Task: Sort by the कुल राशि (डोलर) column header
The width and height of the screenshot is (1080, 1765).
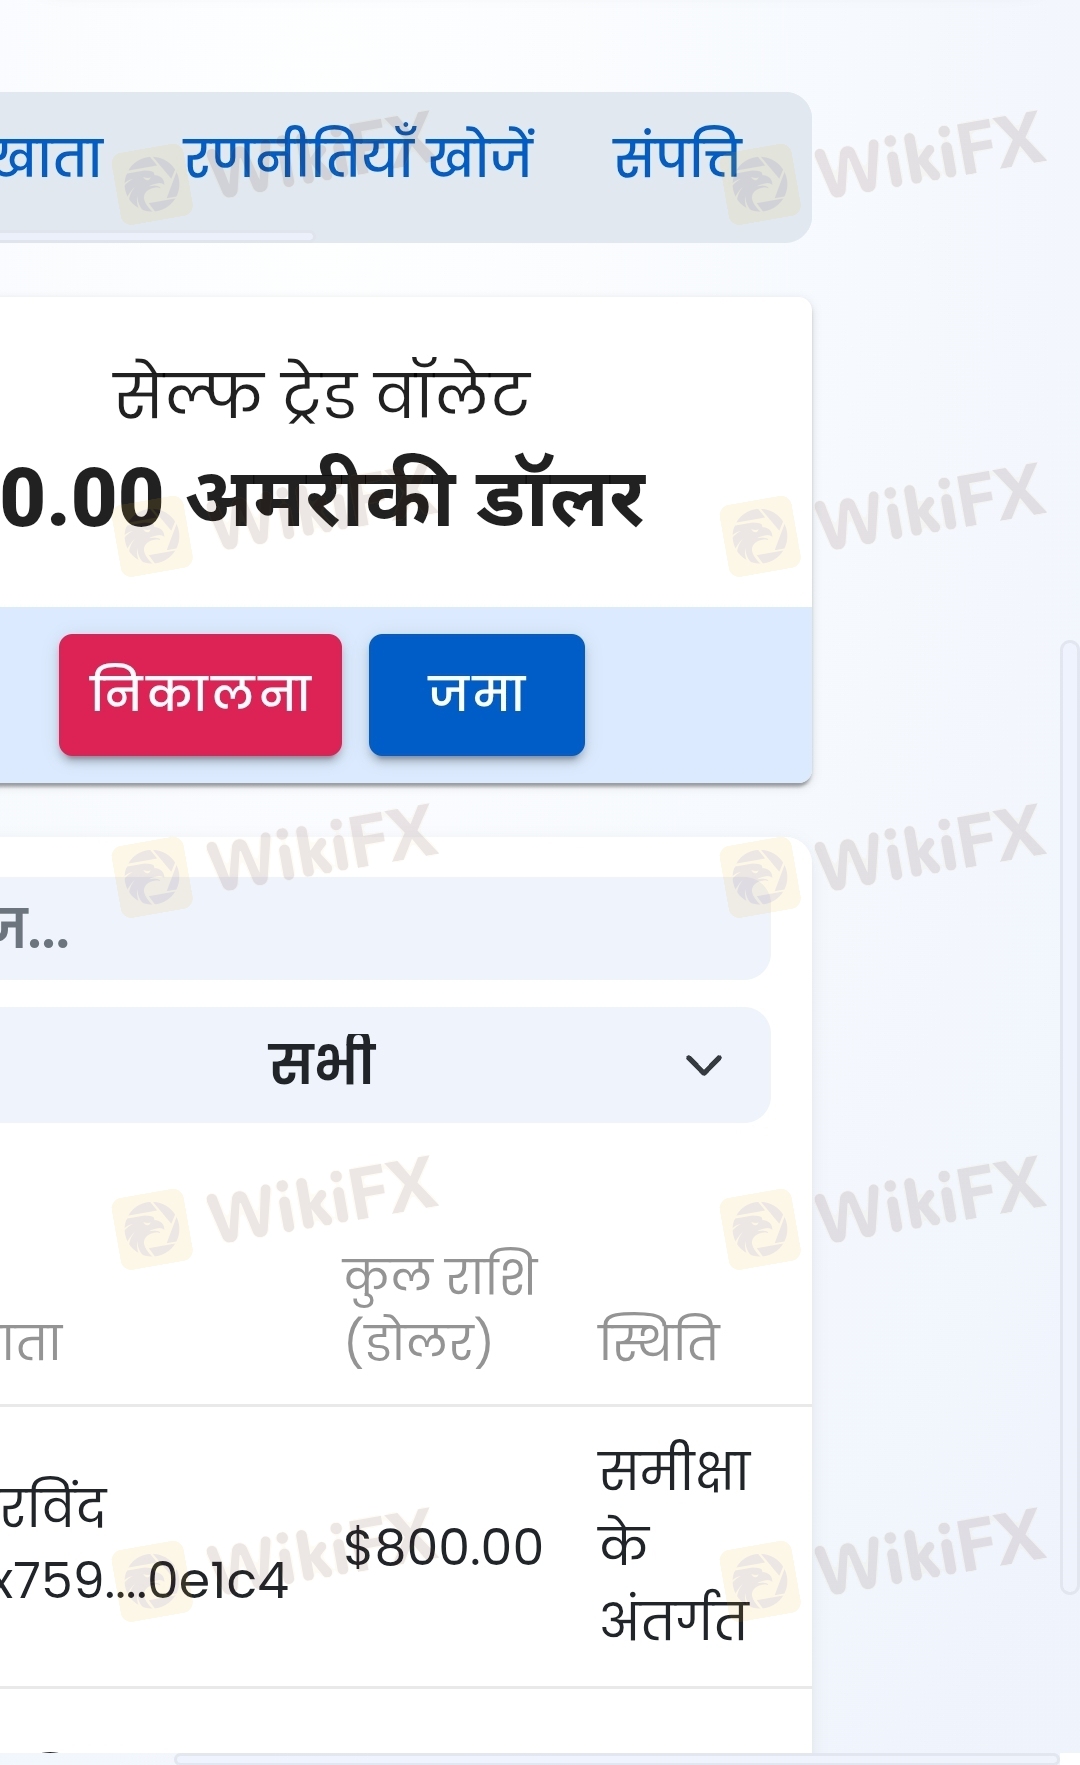Action: point(440,1308)
